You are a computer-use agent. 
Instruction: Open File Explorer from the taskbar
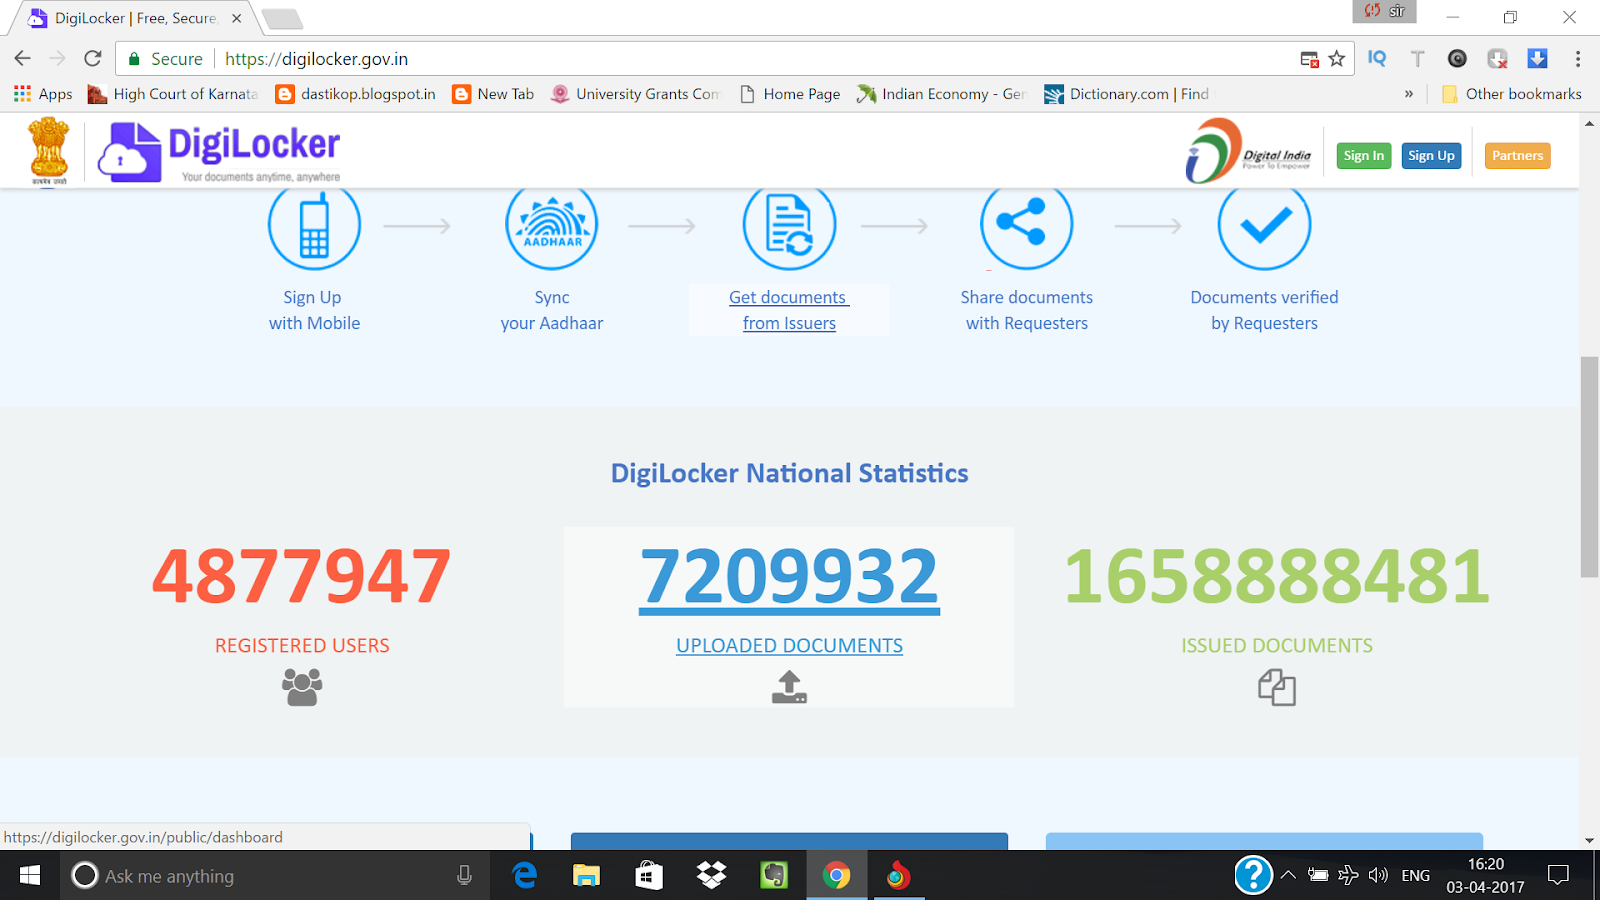586,876
